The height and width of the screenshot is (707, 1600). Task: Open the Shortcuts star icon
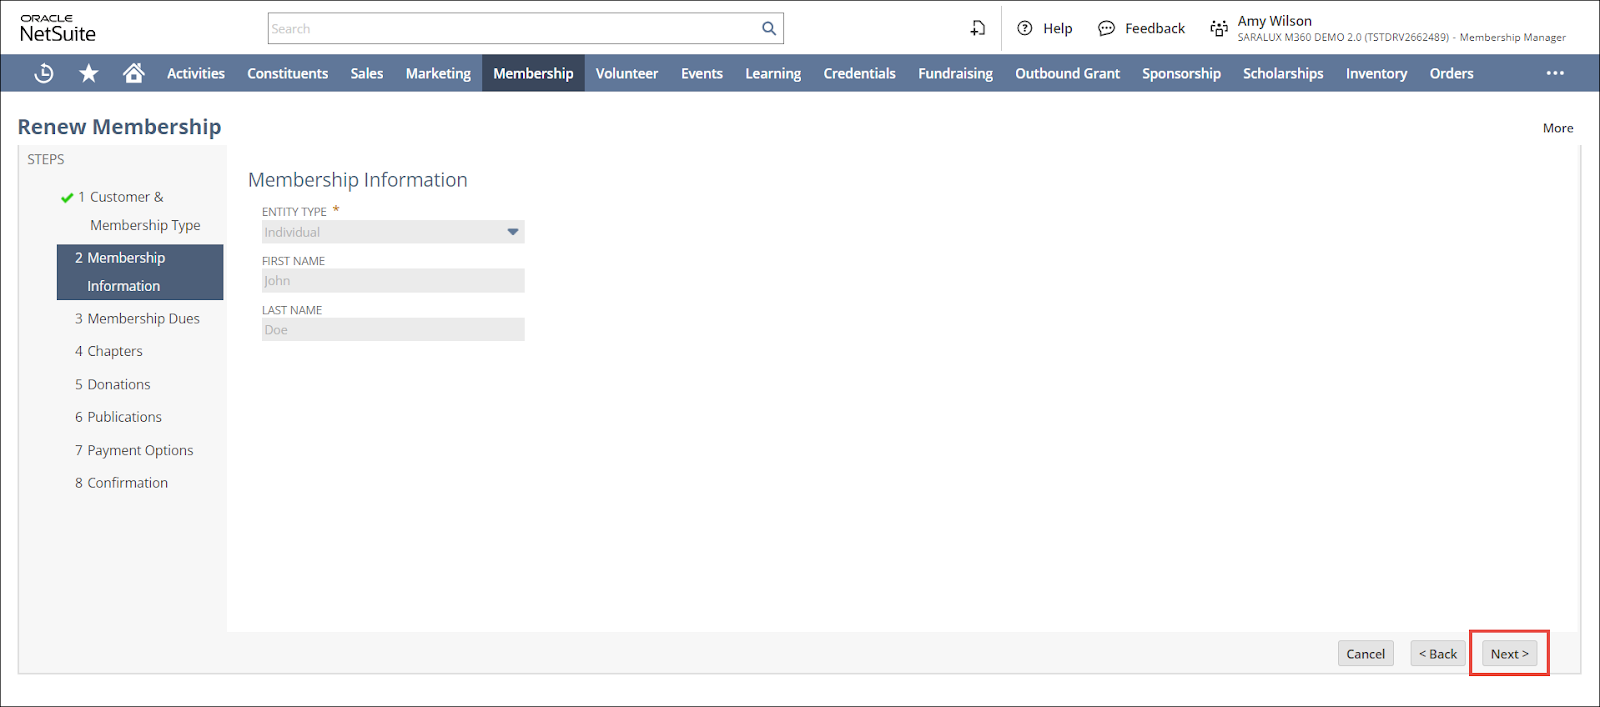[x=89, y=73]
